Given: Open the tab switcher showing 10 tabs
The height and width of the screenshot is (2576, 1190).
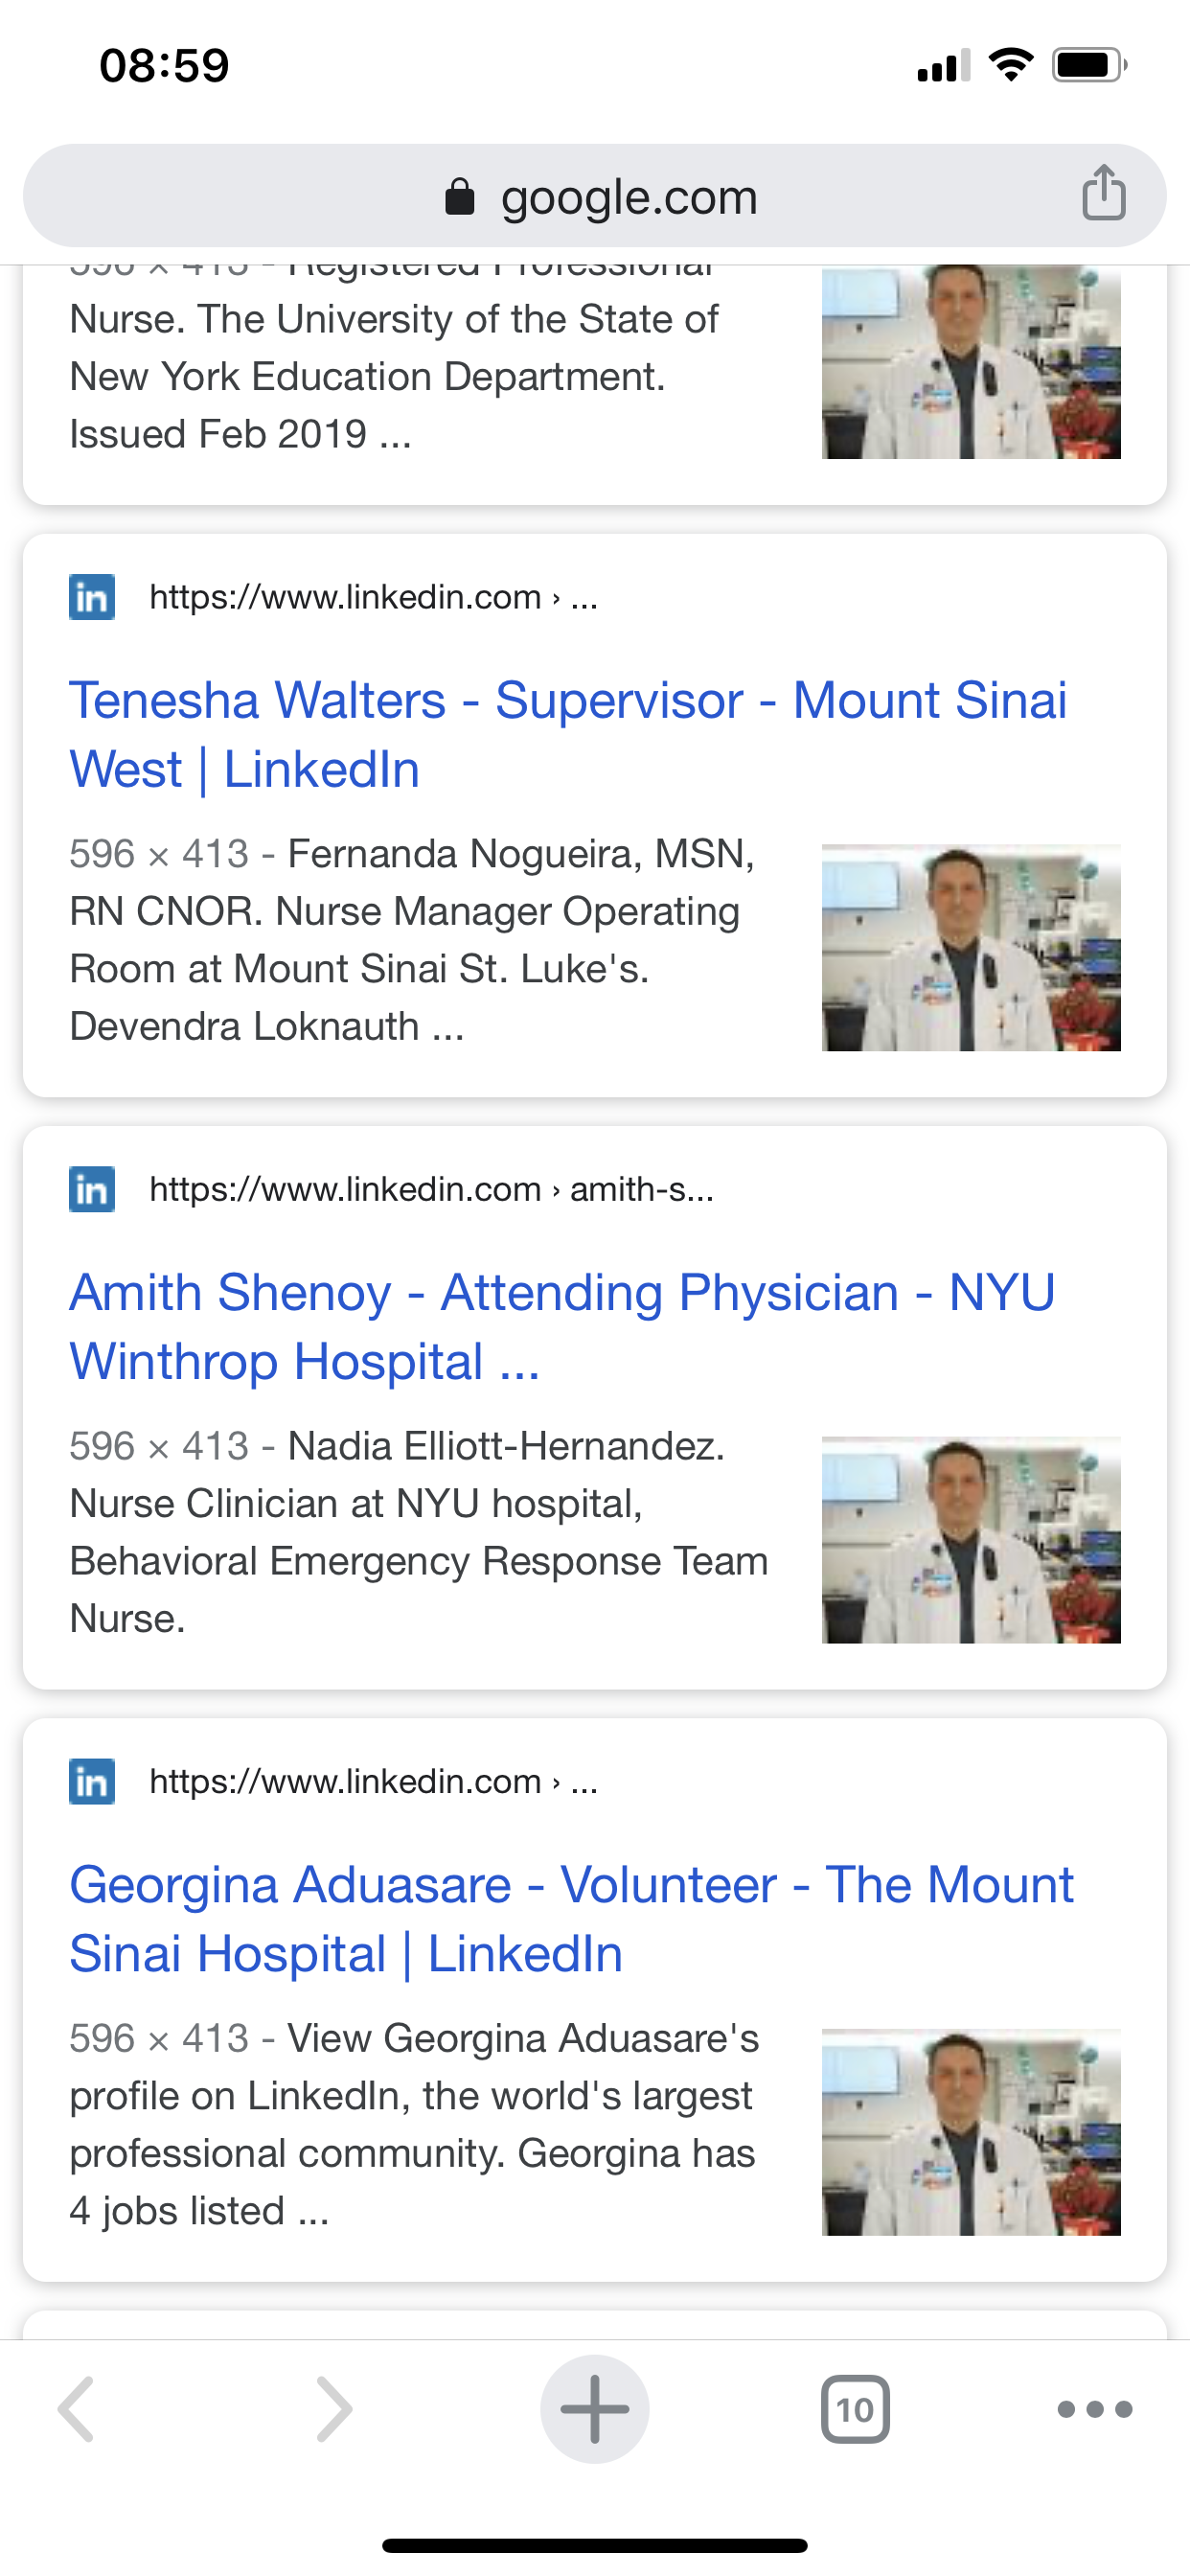Looking at the screenshot, I should [855, 2408].
